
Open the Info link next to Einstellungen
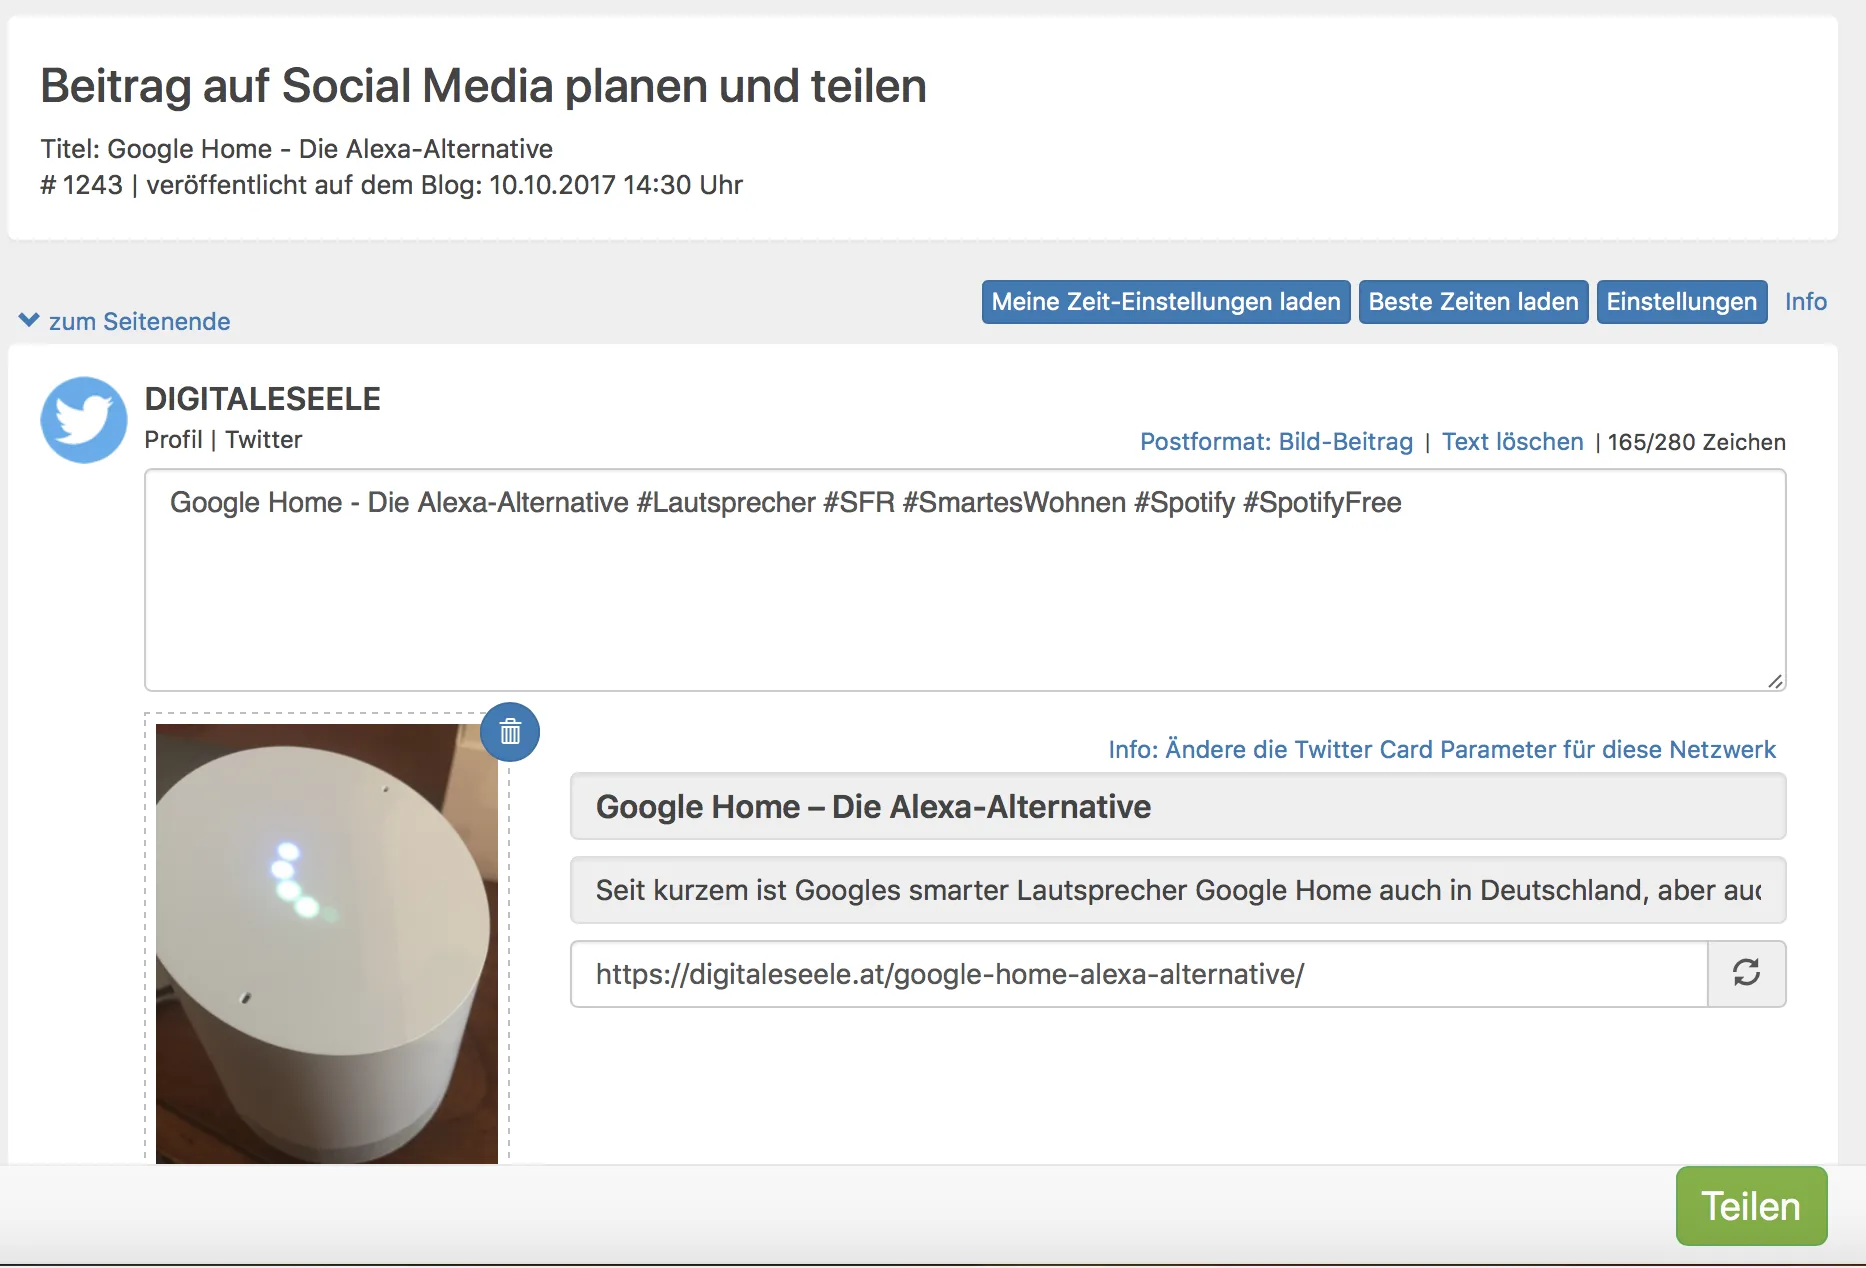click(1805, 302)
